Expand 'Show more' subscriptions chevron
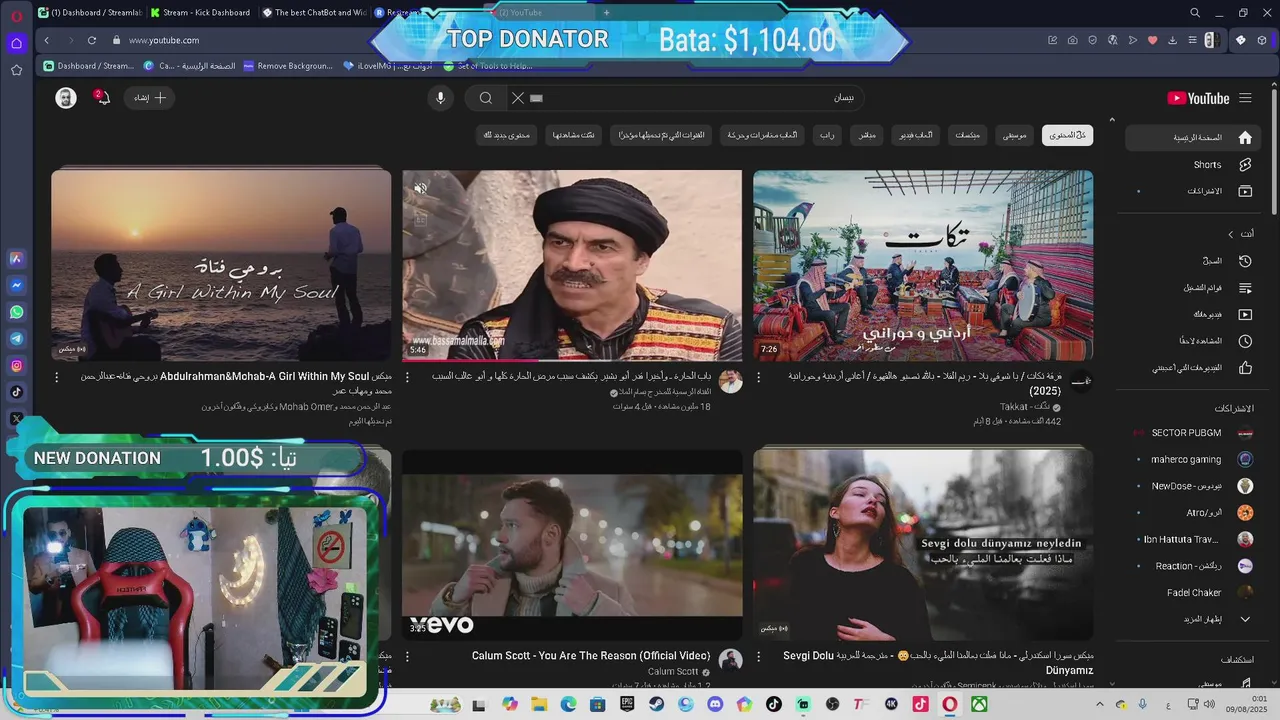This screenshot has width=1280, height=720. point(1245,619)
